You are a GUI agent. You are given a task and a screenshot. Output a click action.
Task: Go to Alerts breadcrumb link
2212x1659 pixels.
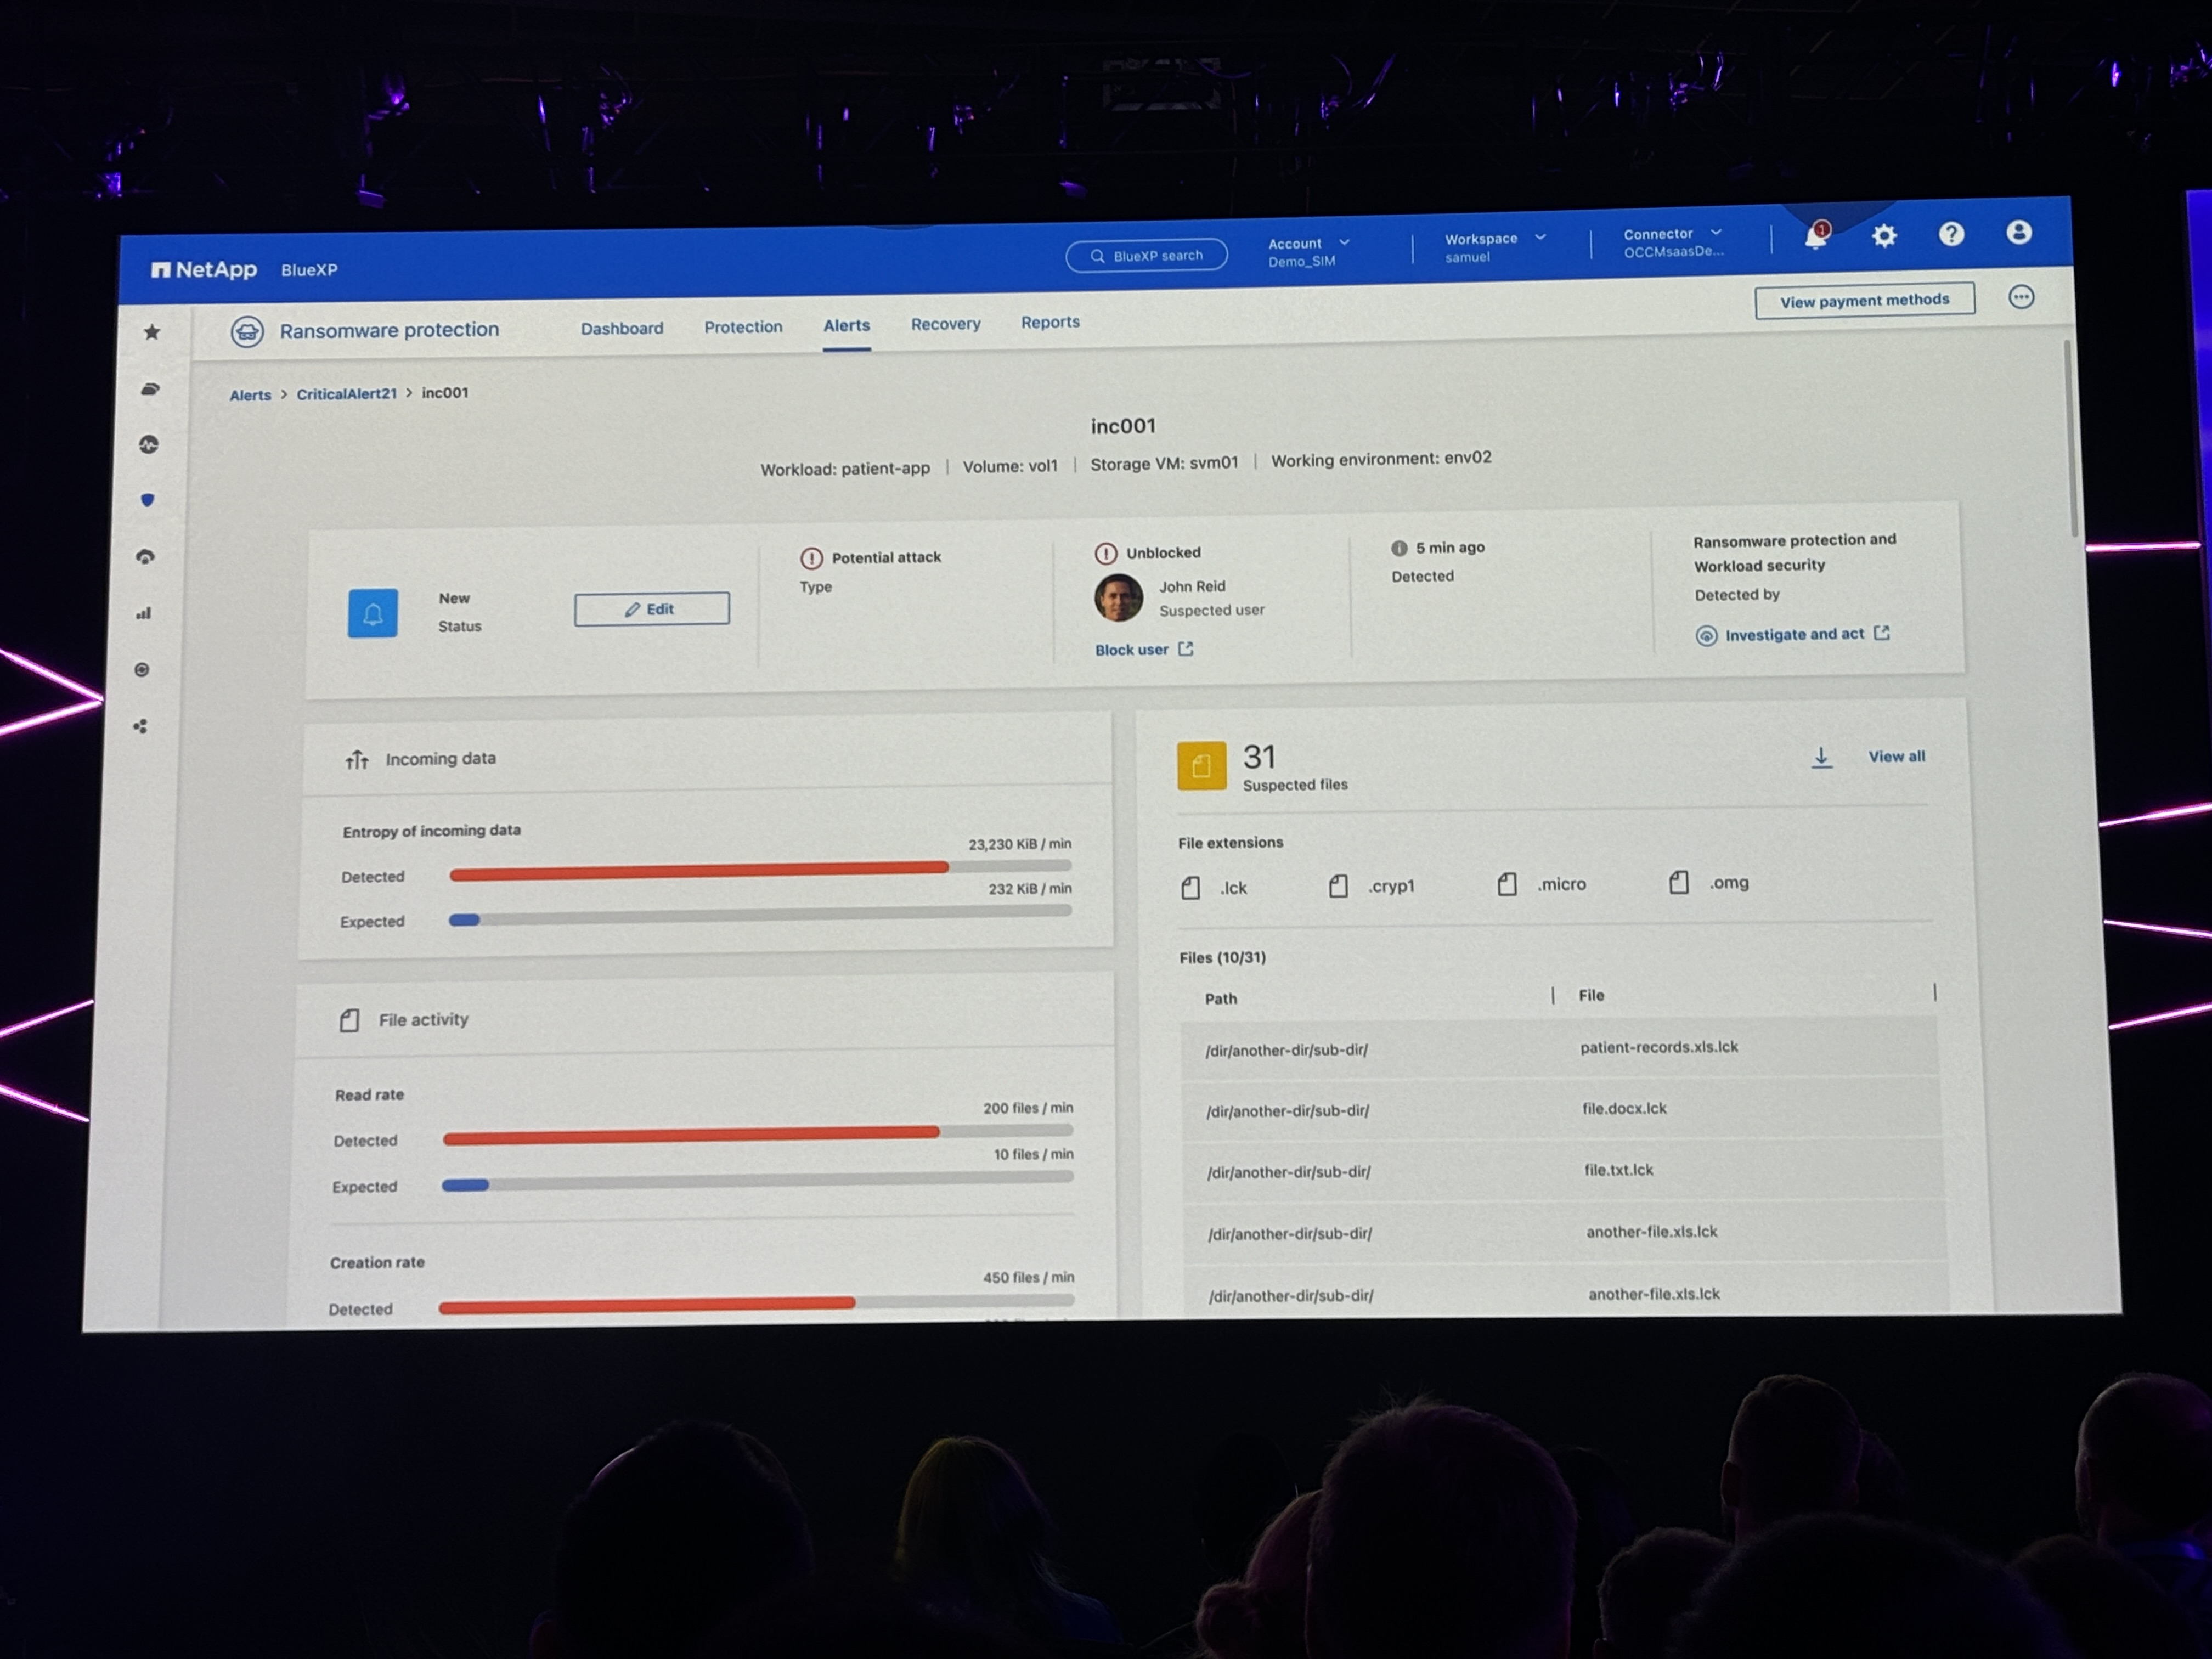(x=250, y=395)
